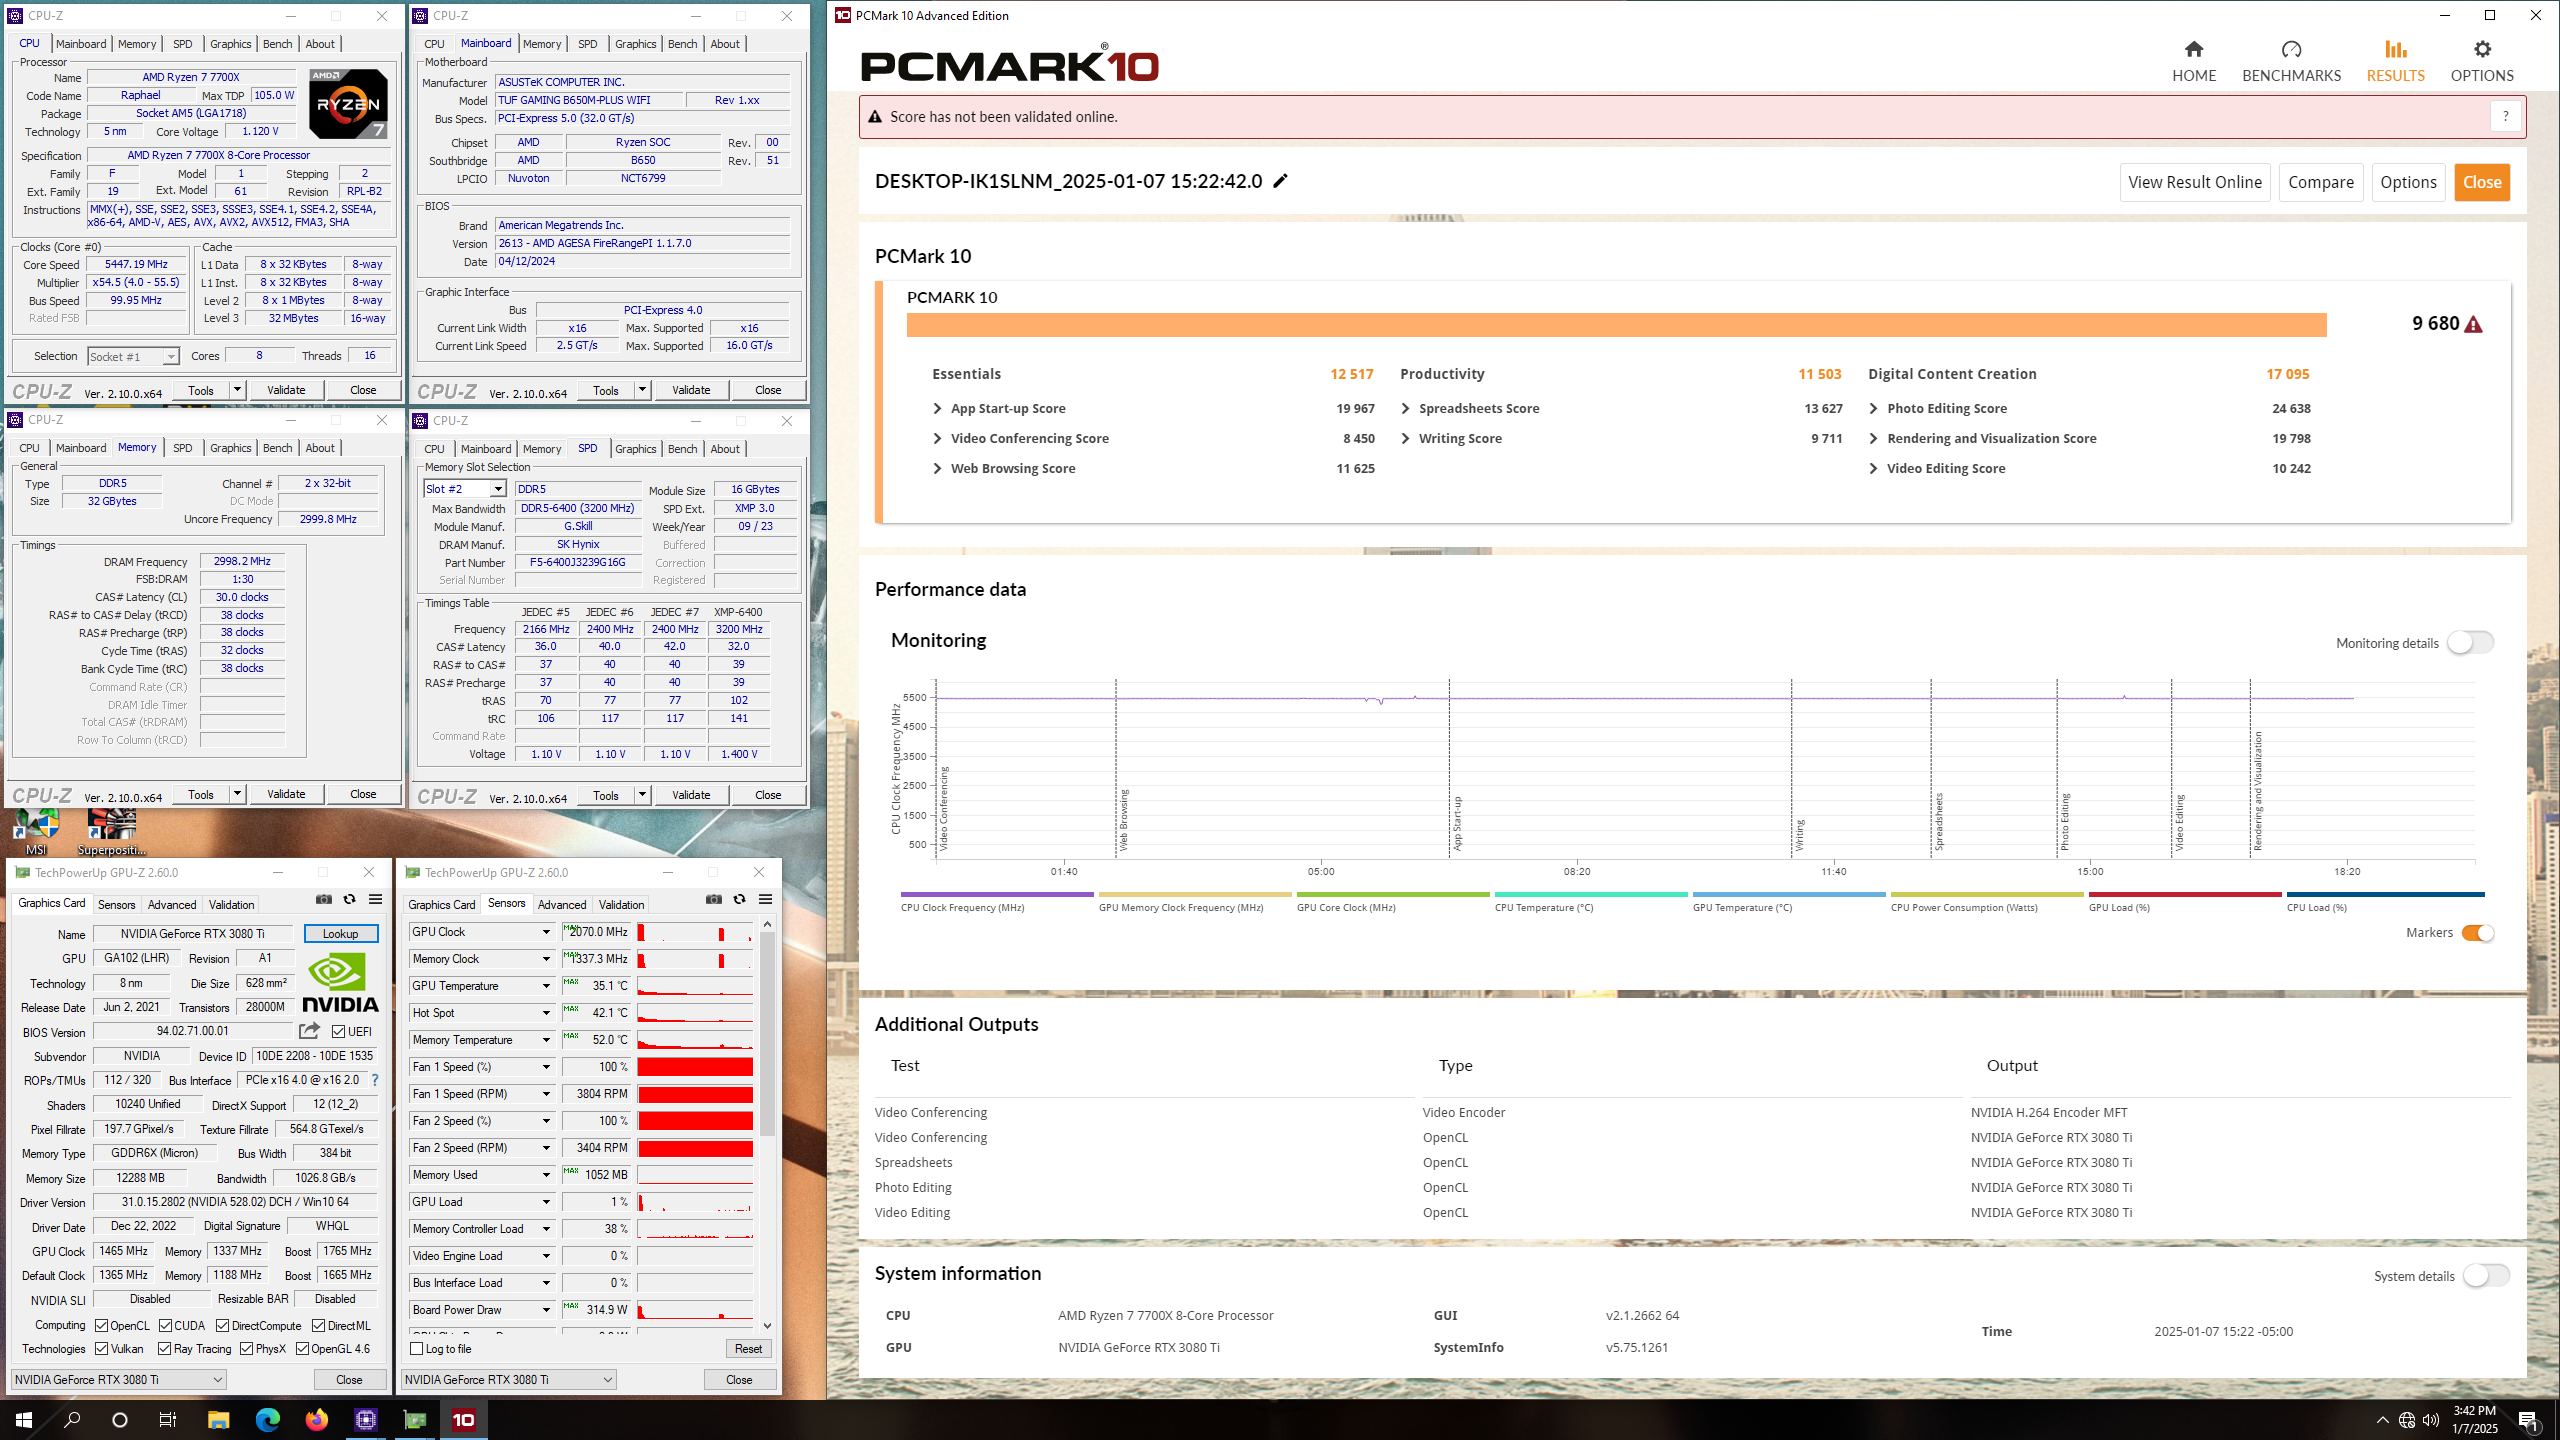Click the refresh icon in GPU-Z Graphics Card window
2560x1440 pixels.
349,899
